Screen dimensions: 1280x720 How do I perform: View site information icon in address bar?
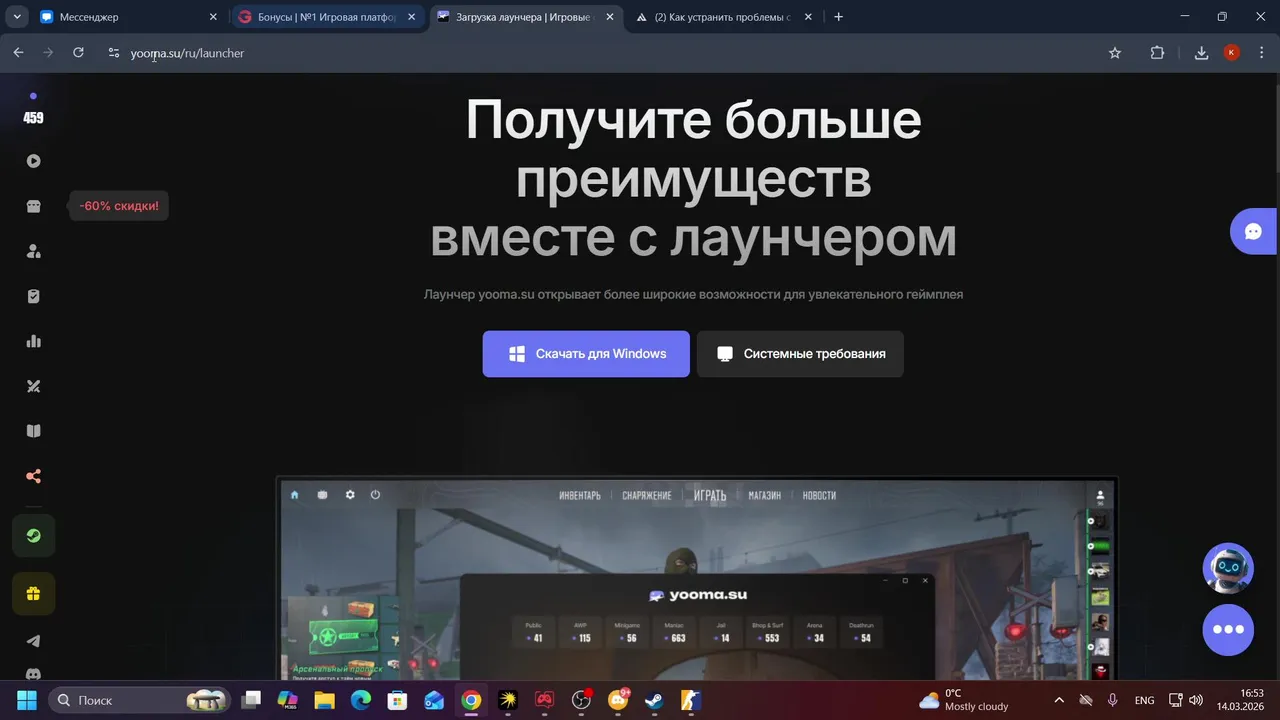[x=114, y=53]
